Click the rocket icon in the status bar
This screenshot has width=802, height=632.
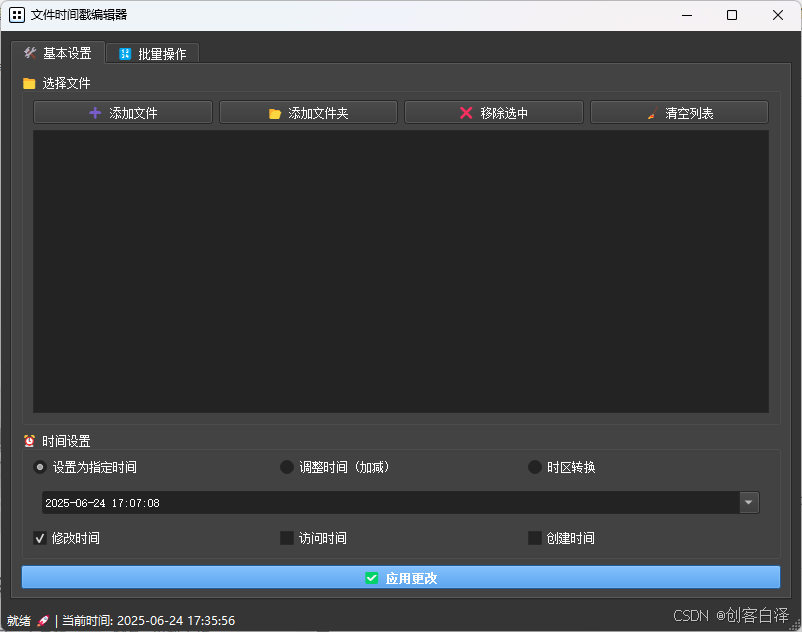43,621
